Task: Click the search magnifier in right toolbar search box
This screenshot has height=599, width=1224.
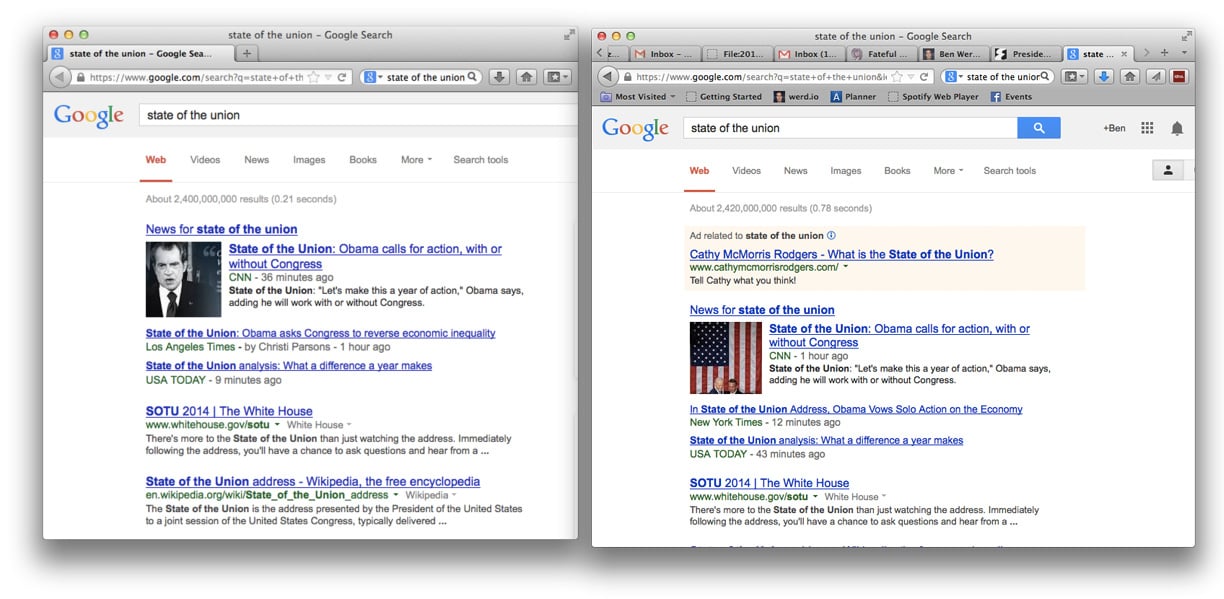Action: pyautogui.click(x=1045, y=76)
